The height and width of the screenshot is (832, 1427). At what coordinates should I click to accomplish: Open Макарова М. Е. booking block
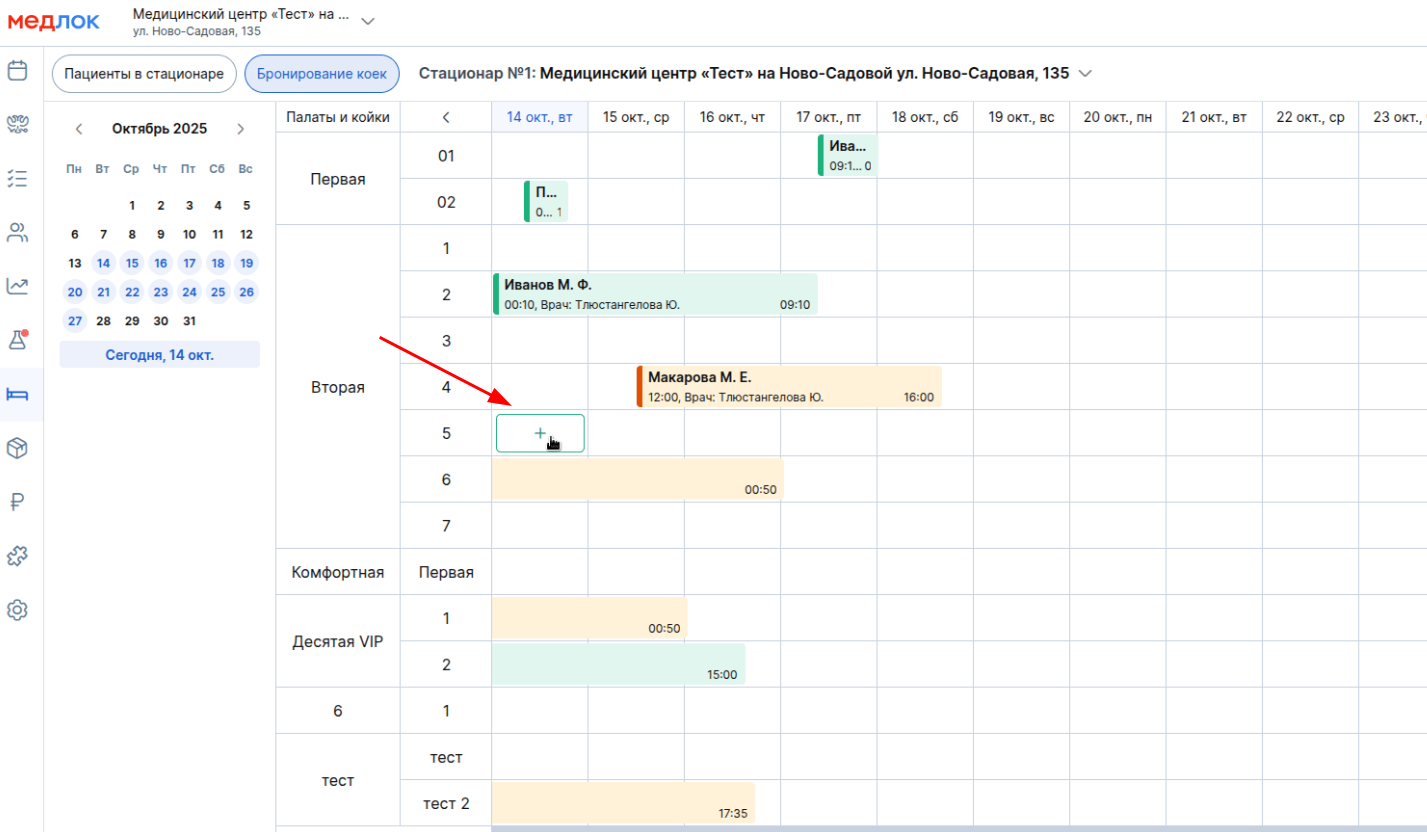pyautogui.click(x=789, y=387)
